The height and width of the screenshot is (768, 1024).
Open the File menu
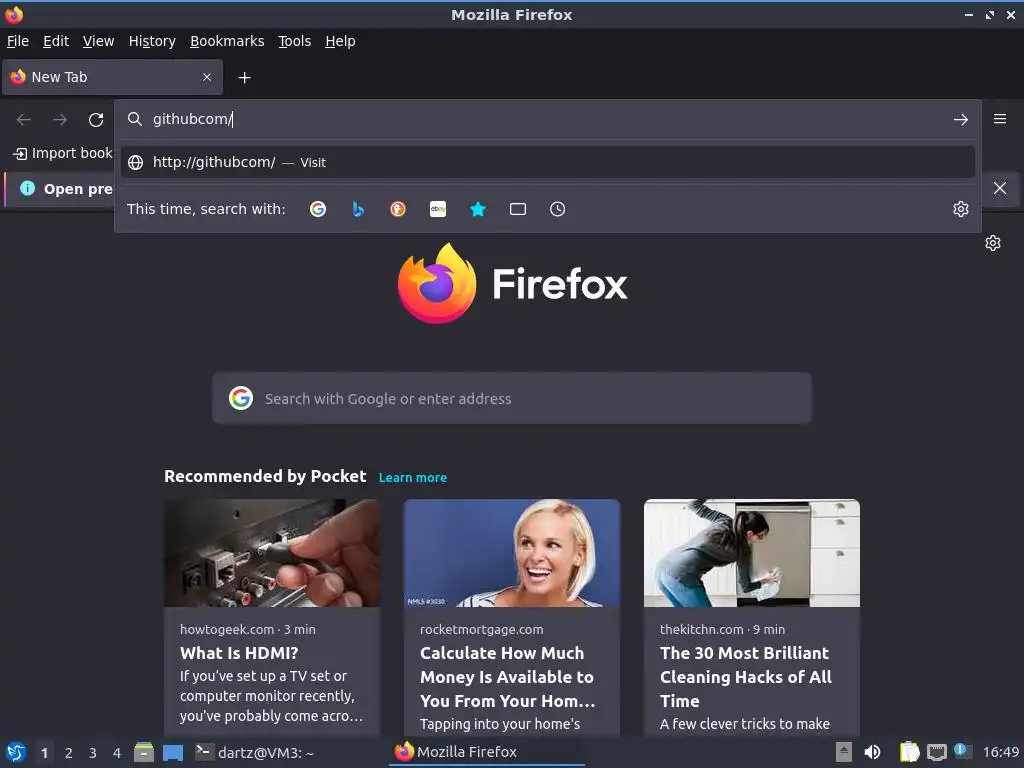[x=18, y=41]
